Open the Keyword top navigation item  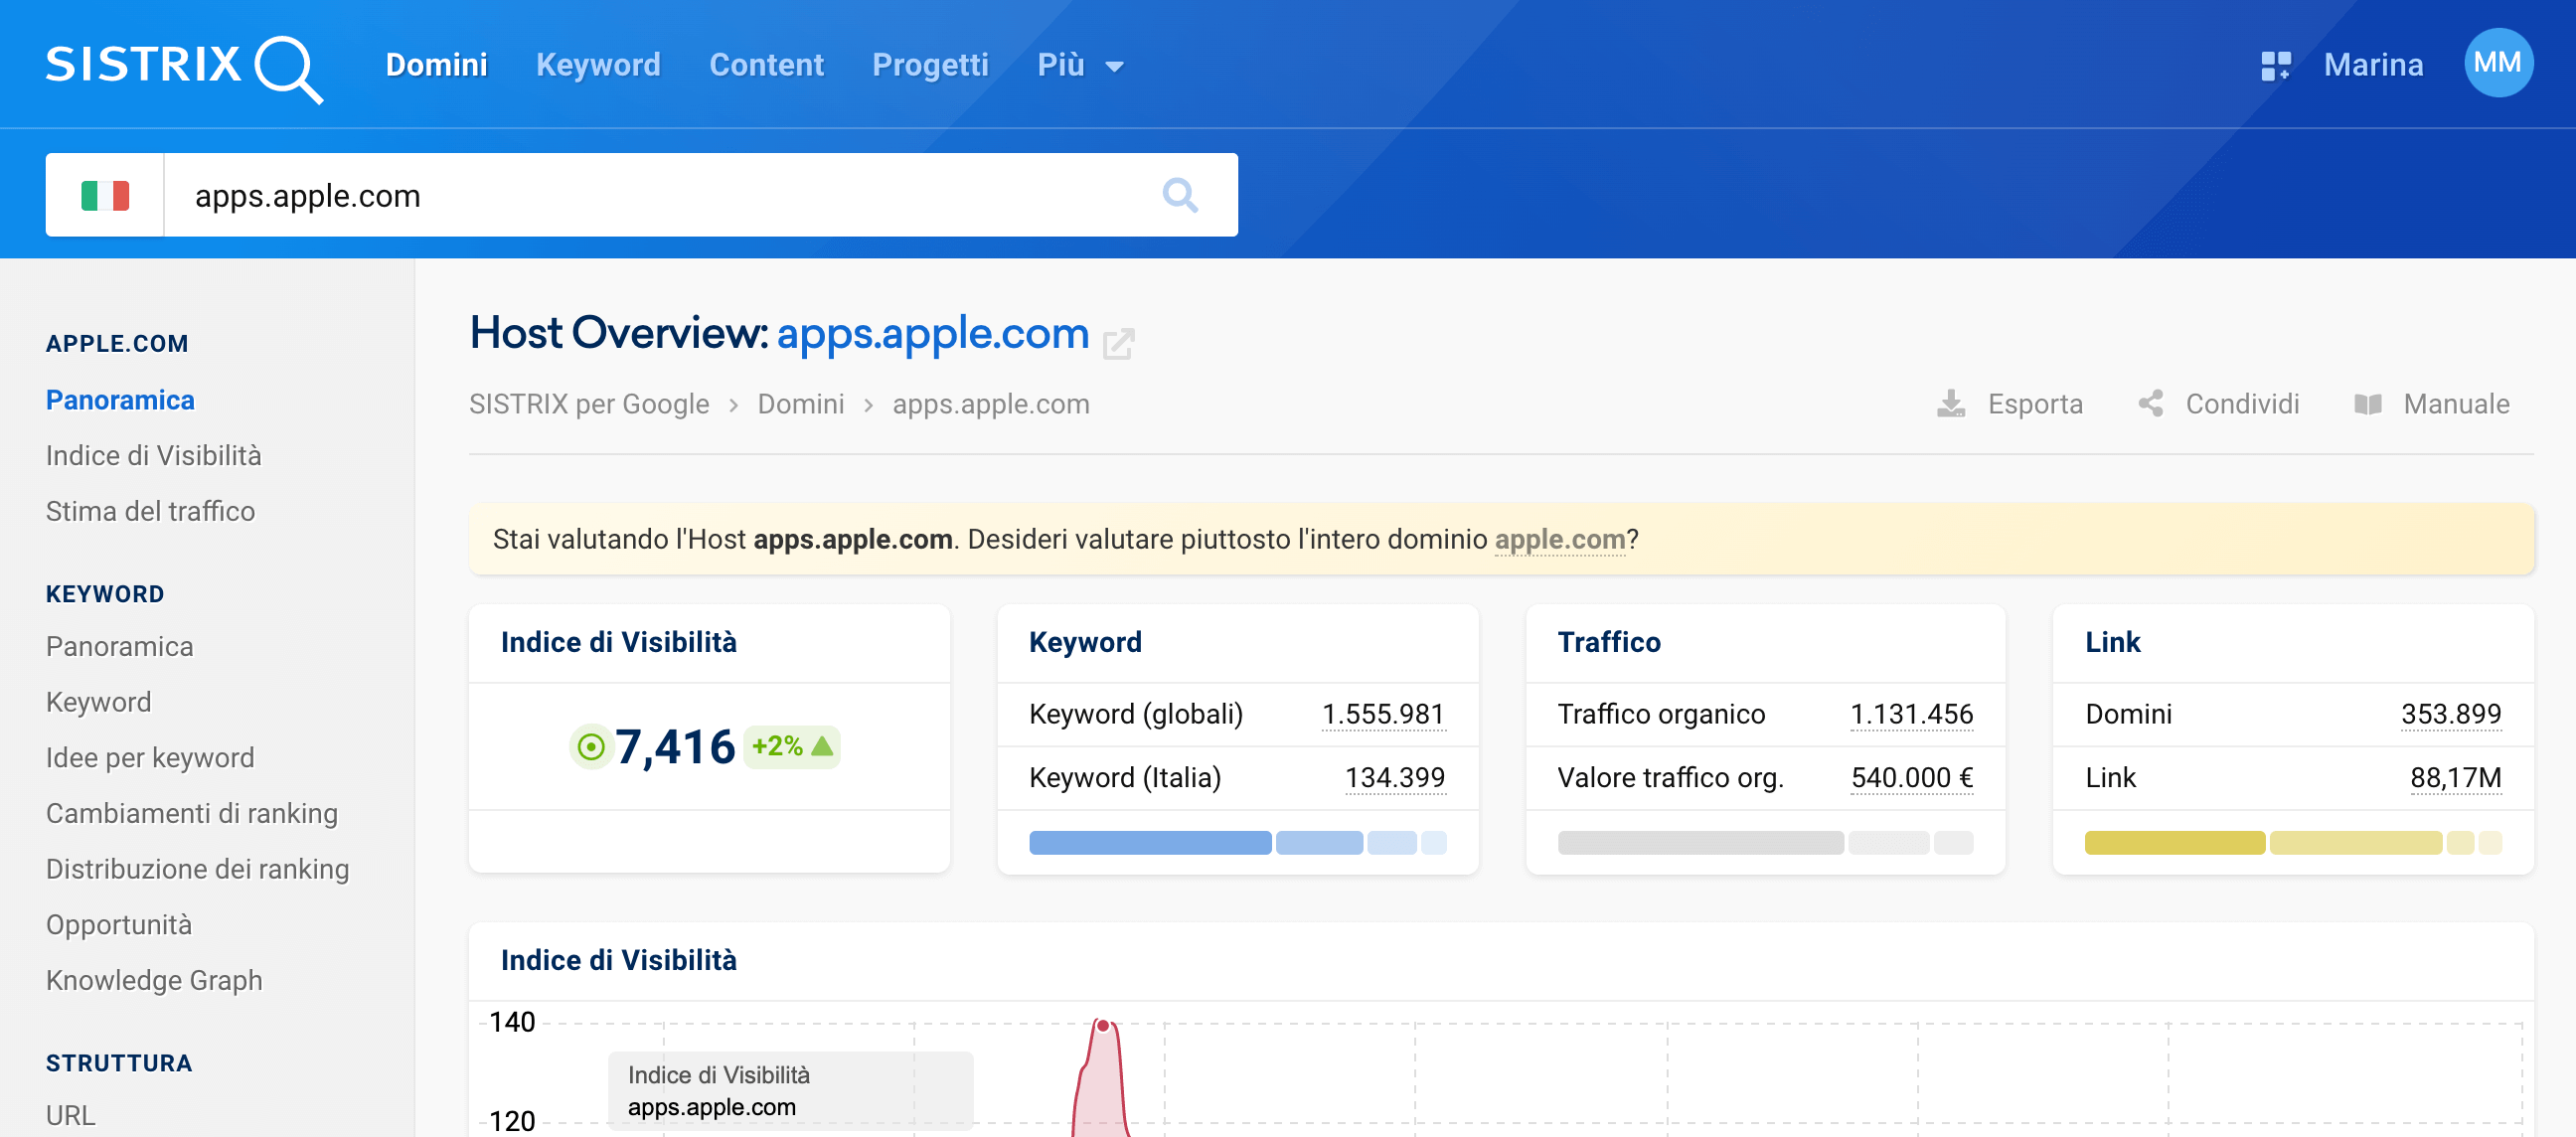pyautogui.click(x=598, y=65)
